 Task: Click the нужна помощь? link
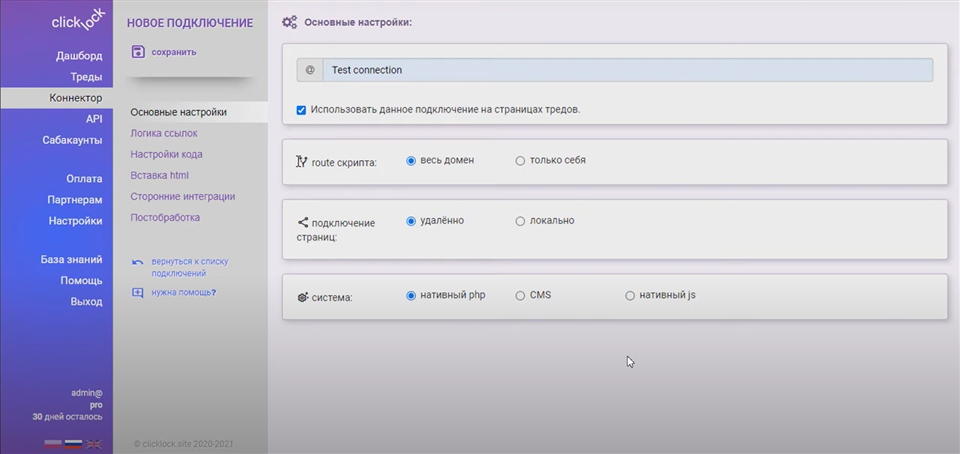[184, 293]
